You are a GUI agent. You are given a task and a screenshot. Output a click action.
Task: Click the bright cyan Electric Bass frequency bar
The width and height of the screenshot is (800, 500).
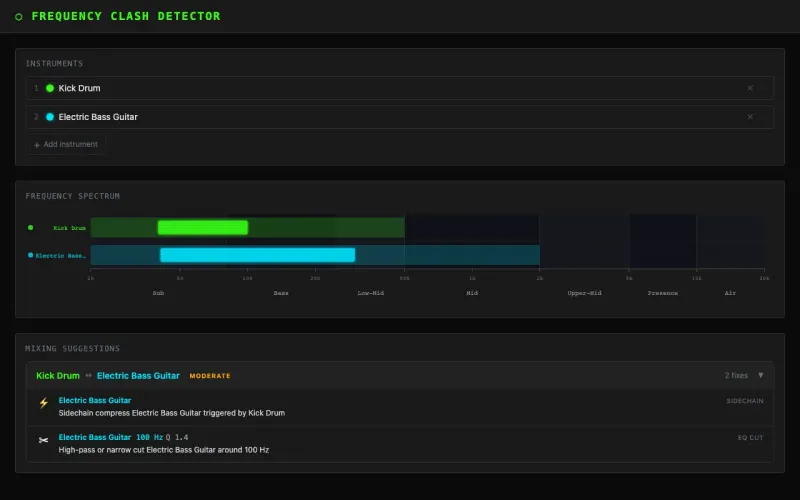[257, 255]
